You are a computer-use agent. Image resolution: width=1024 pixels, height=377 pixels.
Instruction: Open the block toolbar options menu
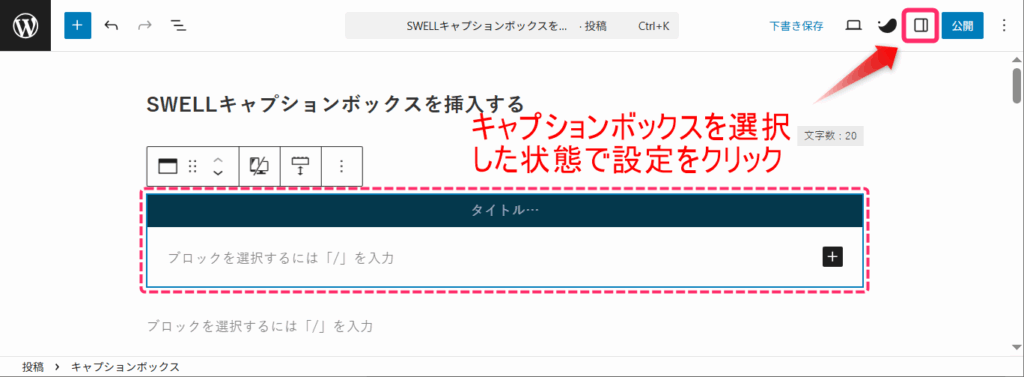[x=341, y=166]
